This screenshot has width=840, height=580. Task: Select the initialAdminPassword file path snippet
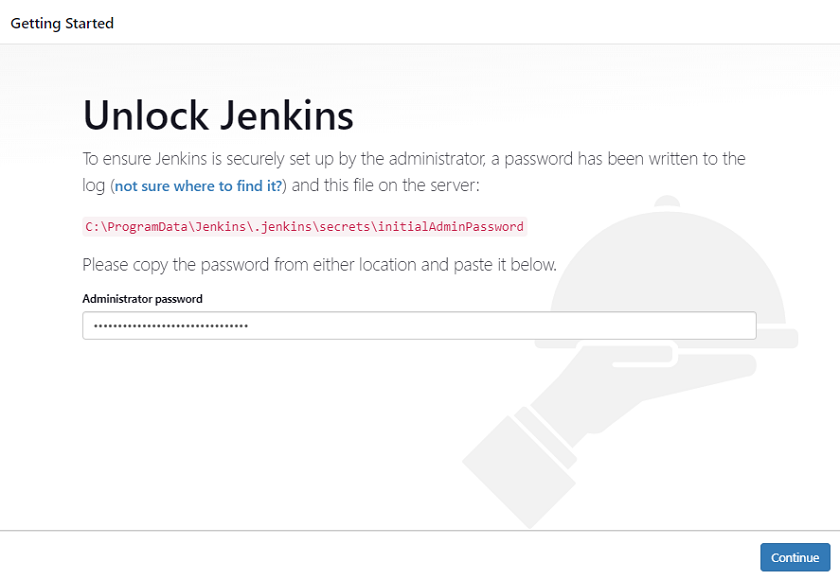click(302, 226)
